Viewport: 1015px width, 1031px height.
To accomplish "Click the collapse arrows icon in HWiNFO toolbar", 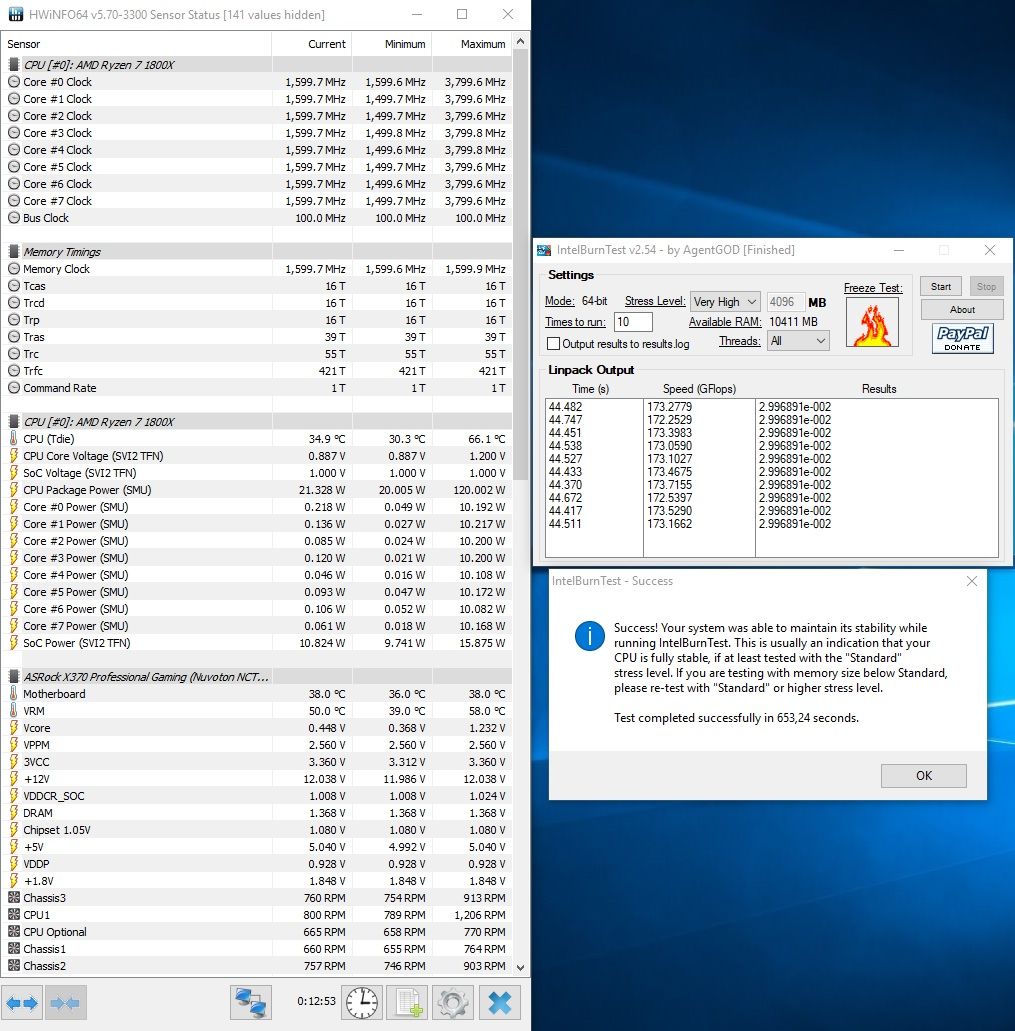I will [65, 1003].
